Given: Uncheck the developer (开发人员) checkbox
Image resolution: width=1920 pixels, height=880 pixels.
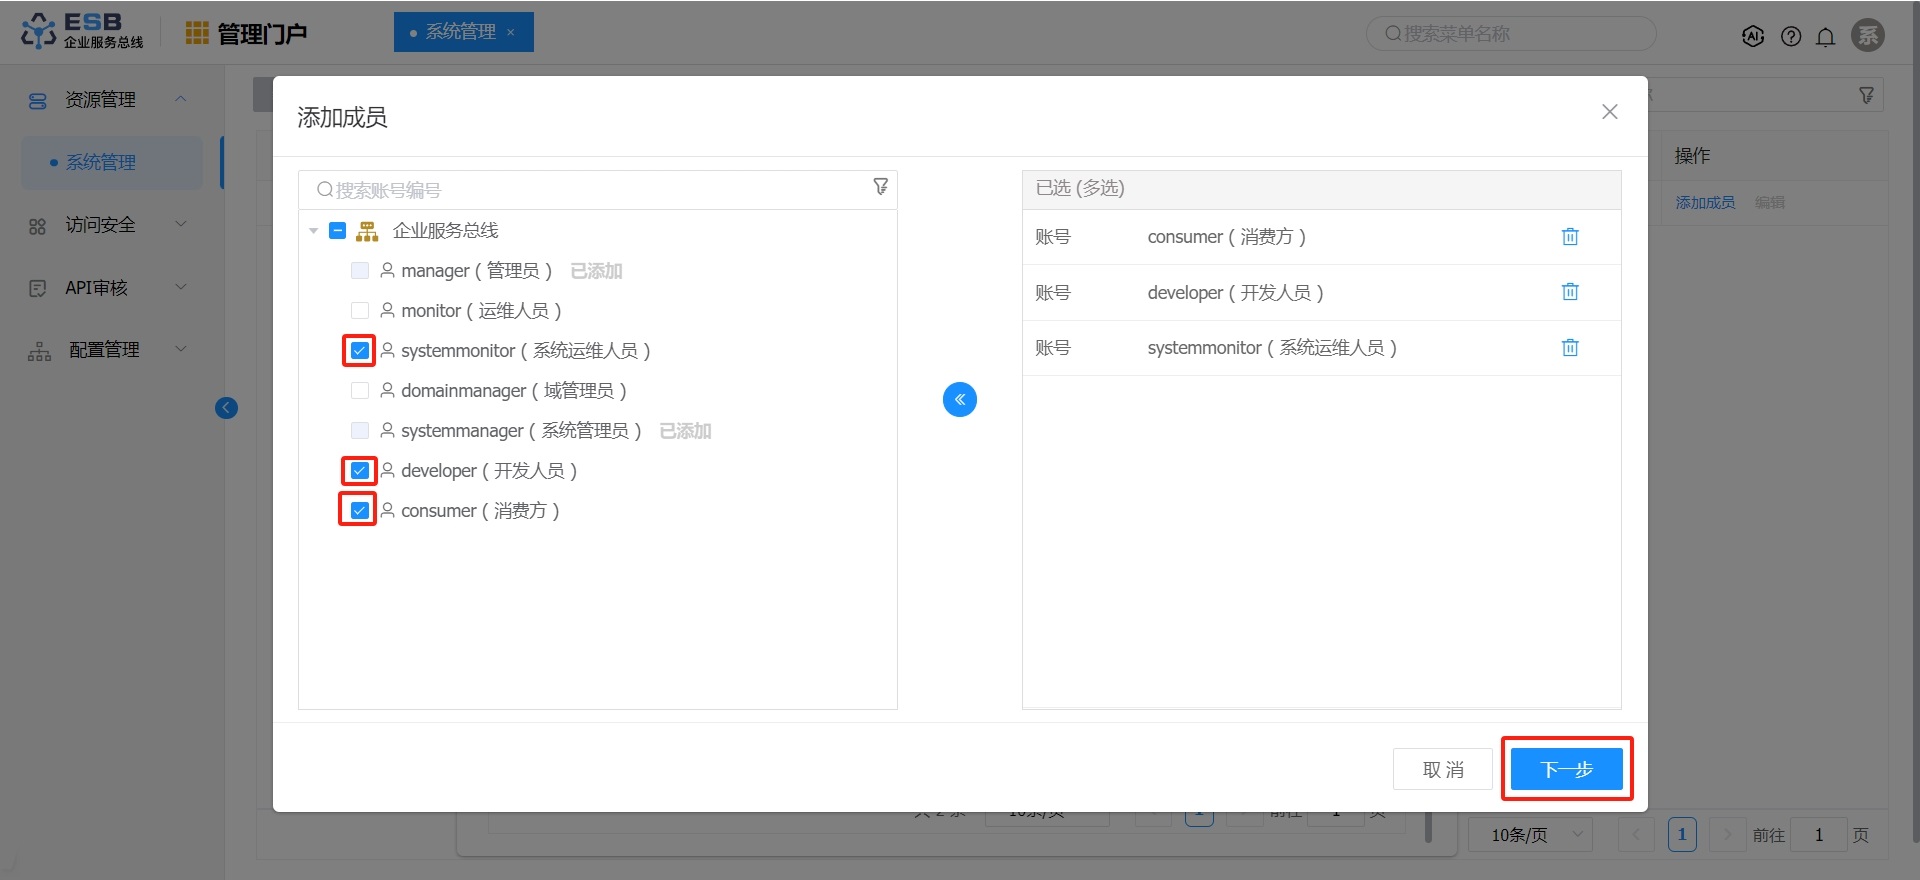Looking at the screenshot, I should click(360, 471).
